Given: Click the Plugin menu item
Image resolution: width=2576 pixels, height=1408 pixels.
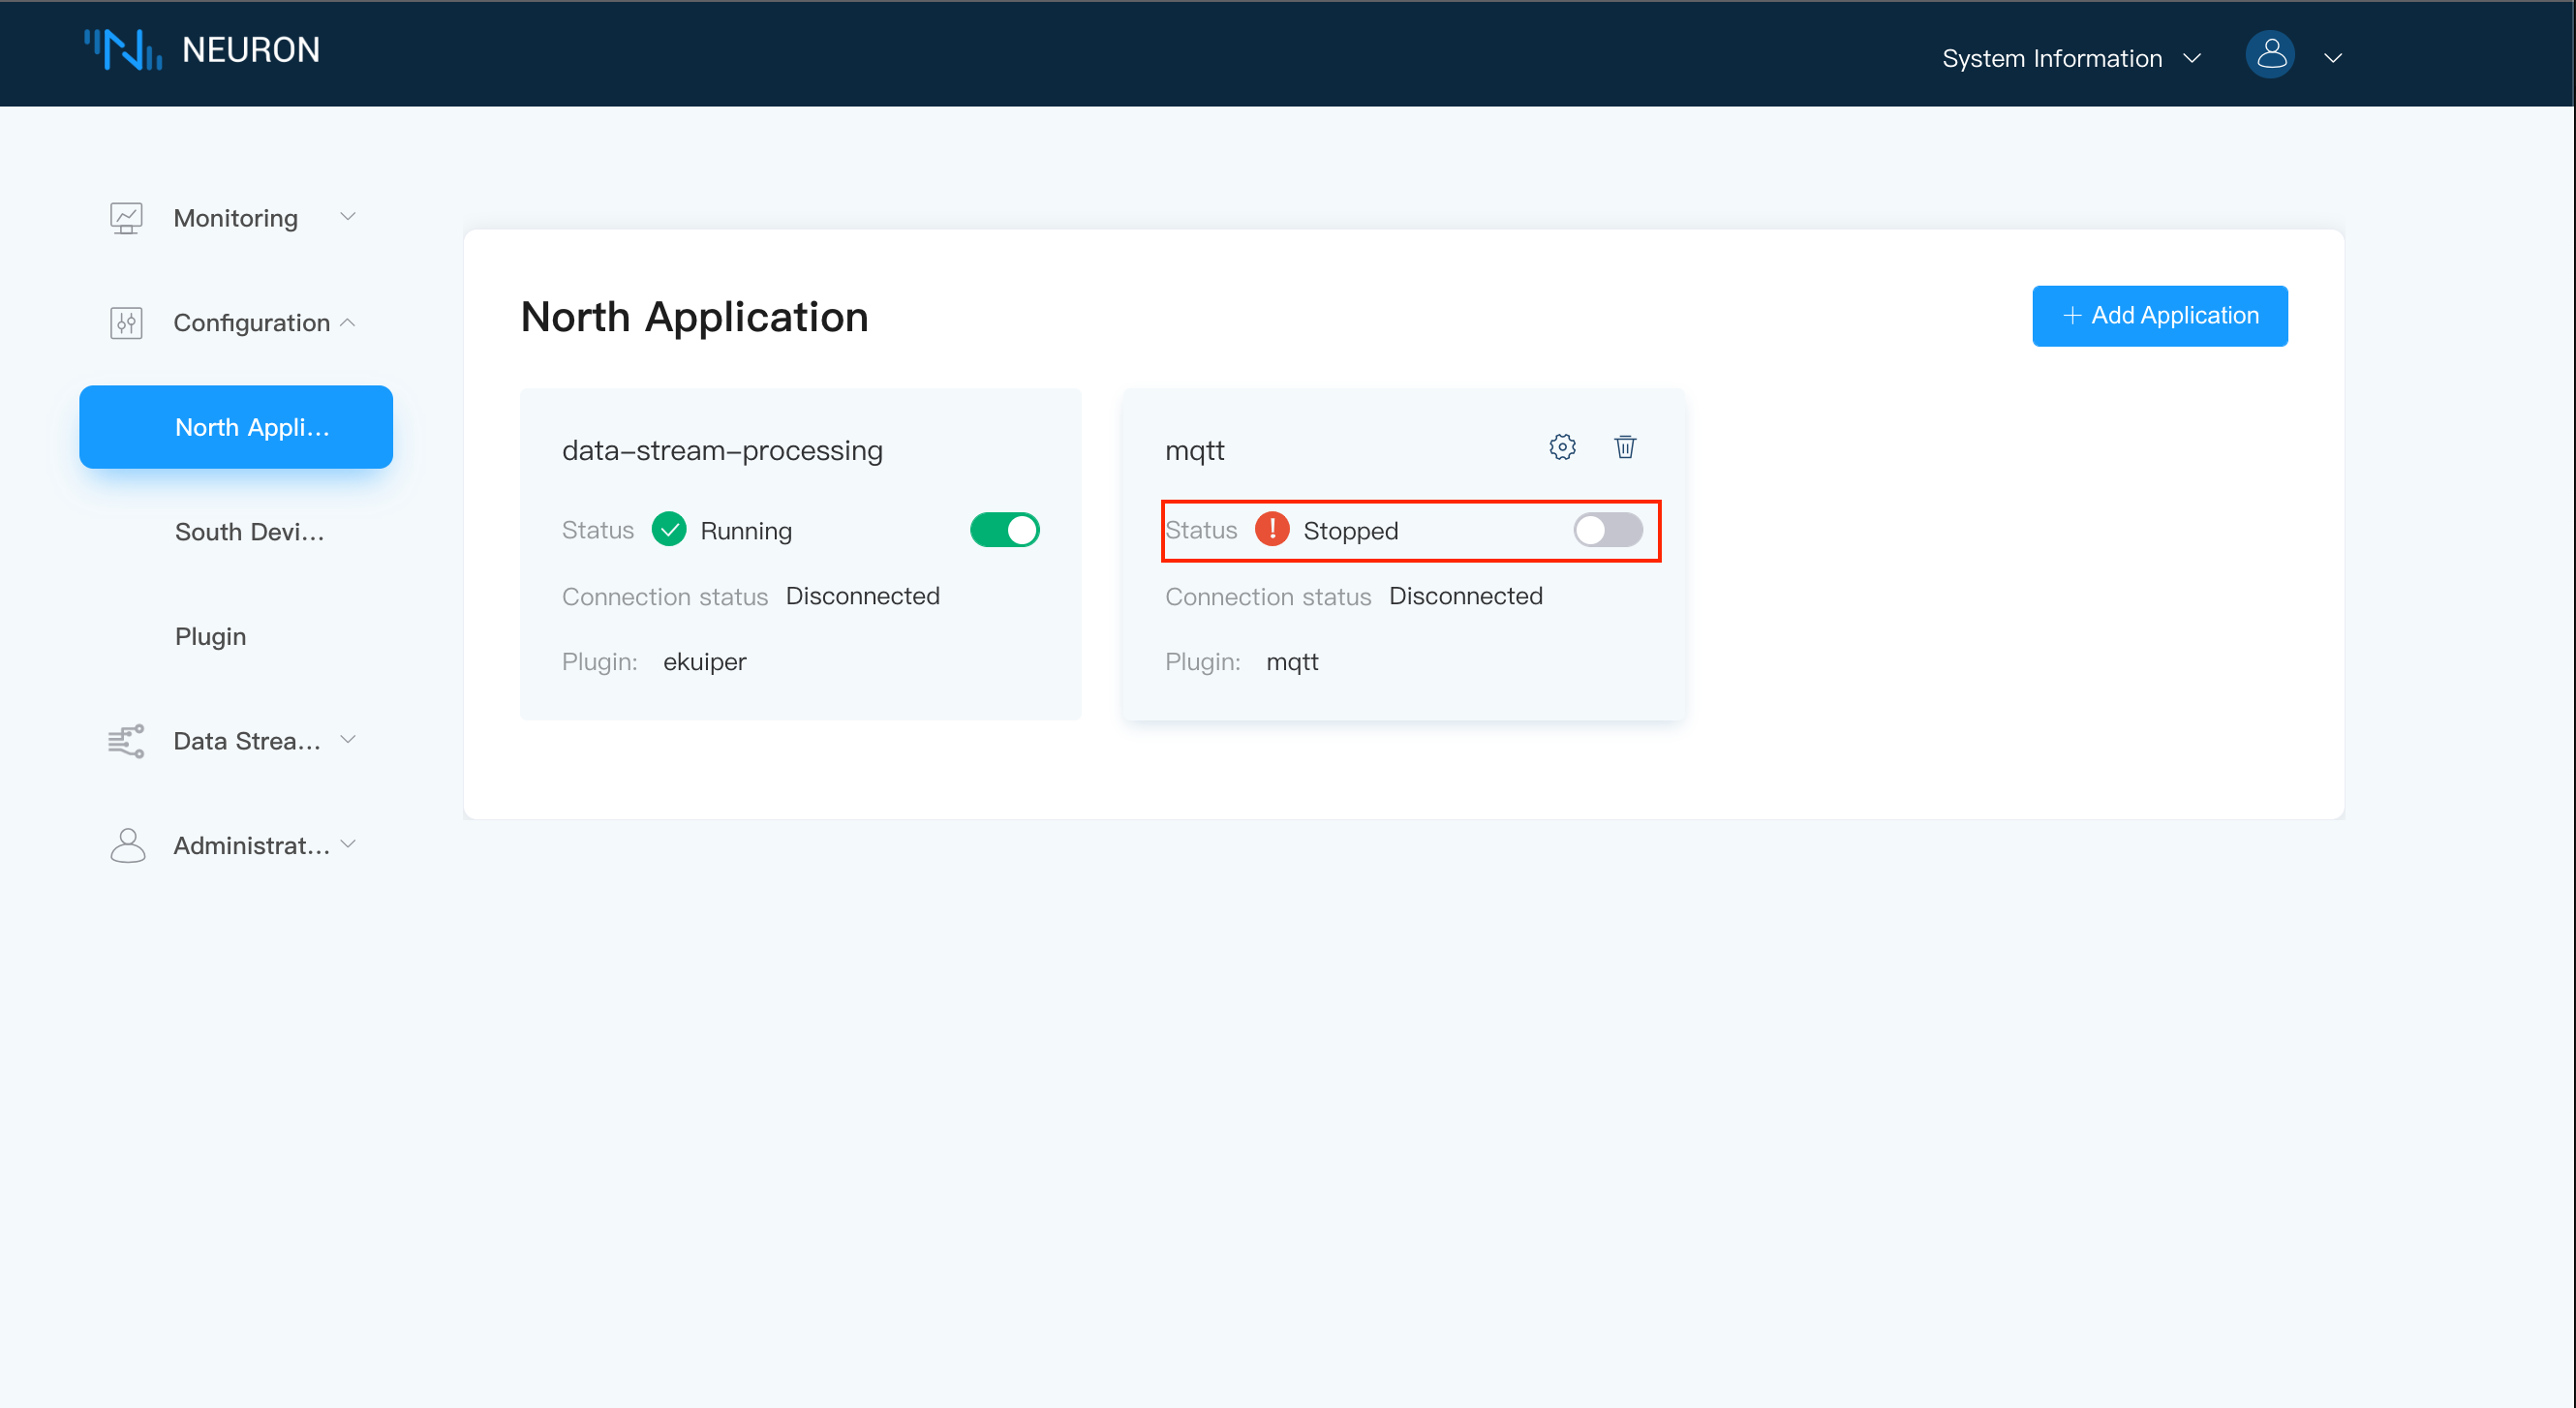Looking at the screenshot, I should click(208, 634).
